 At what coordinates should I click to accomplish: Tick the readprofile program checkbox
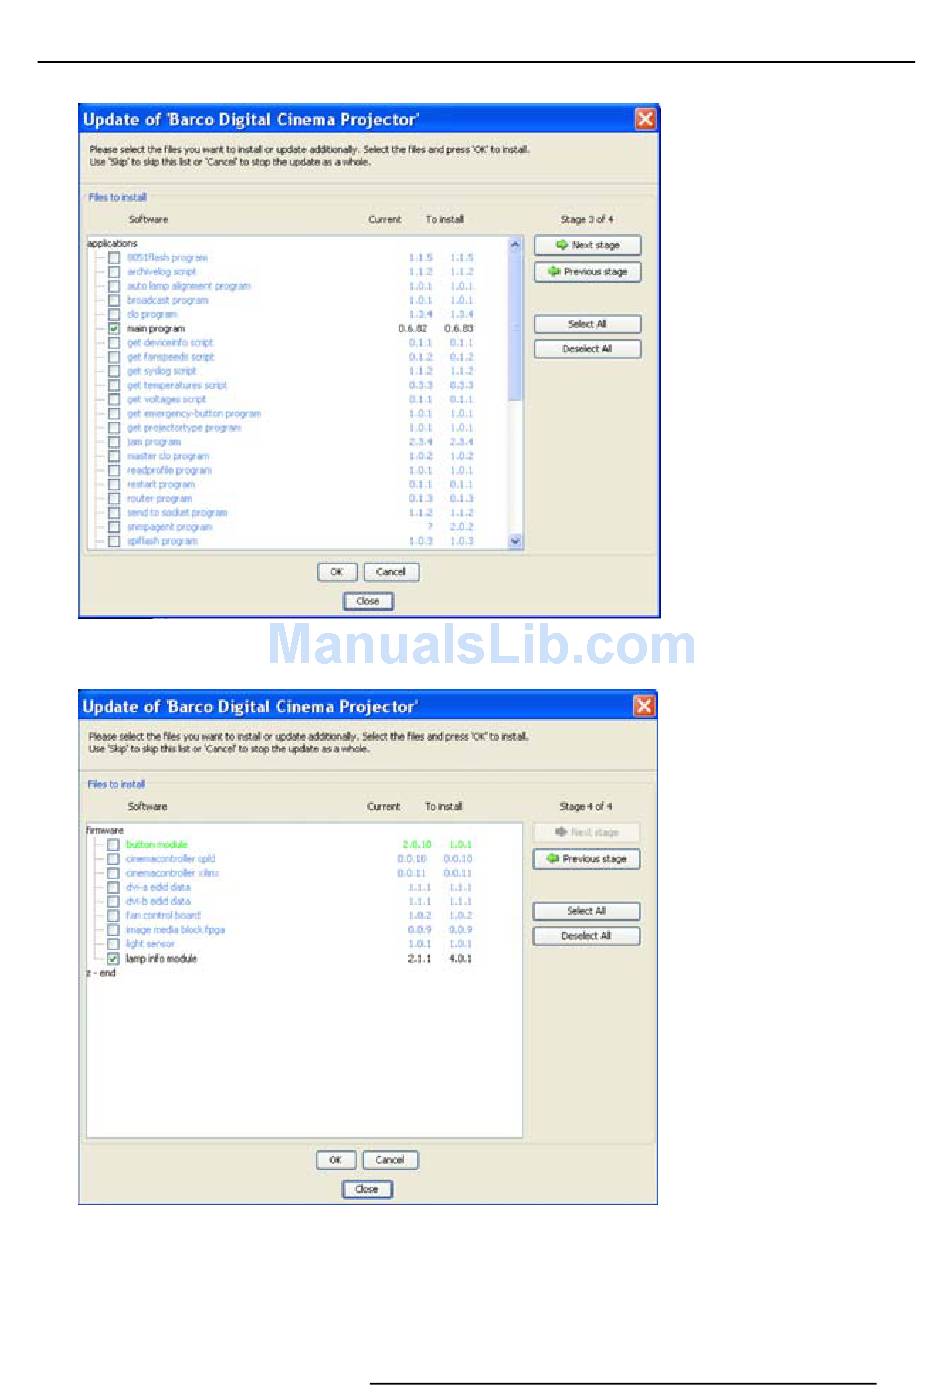[114, 470]
